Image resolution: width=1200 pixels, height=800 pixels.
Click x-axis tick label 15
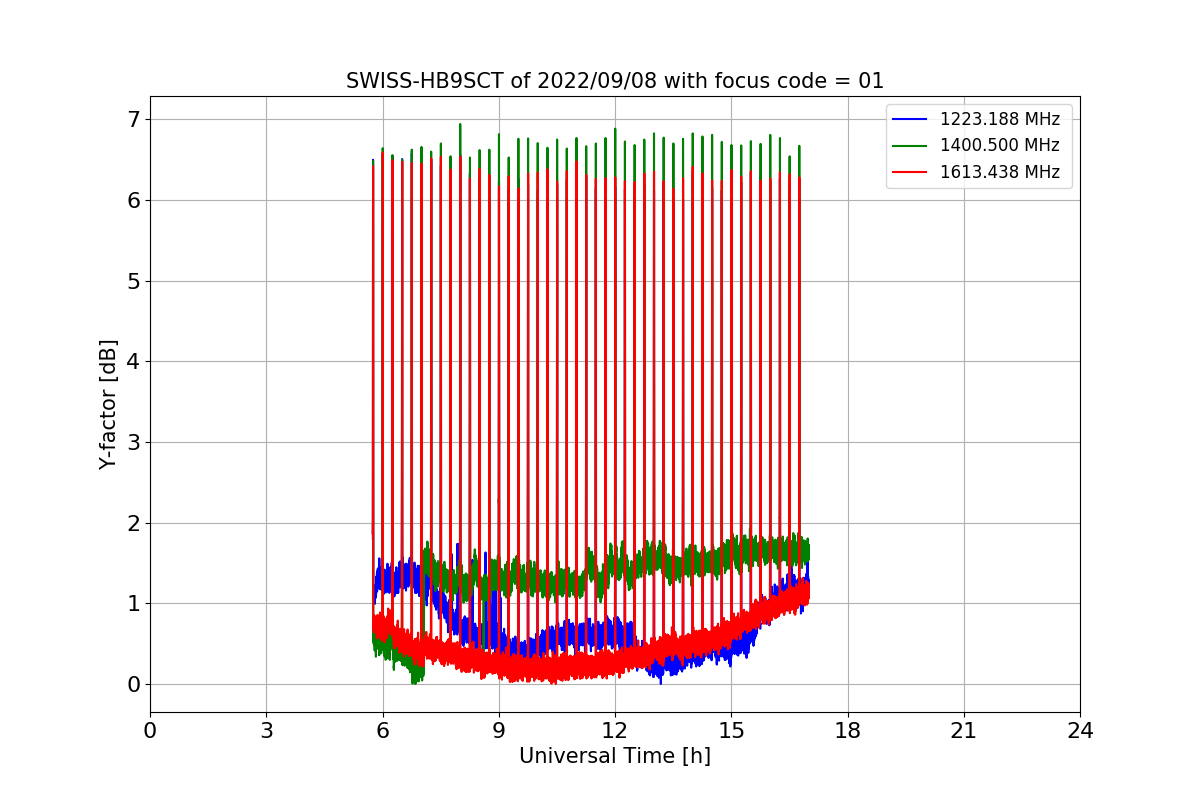pyautogui.click(x=731, y=731)
